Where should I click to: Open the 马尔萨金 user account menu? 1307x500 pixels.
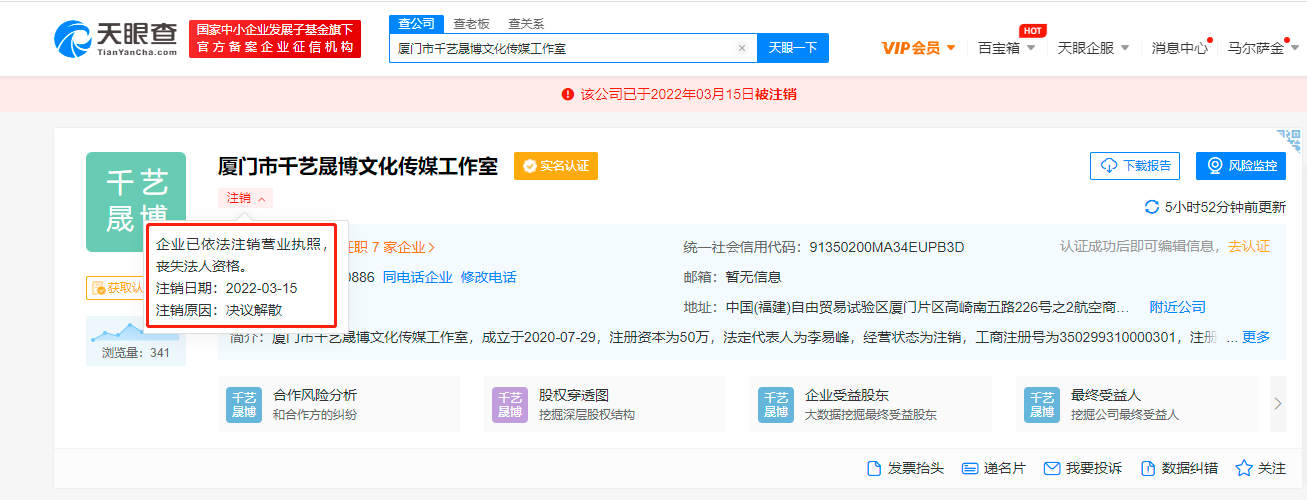click(1262, 48)
